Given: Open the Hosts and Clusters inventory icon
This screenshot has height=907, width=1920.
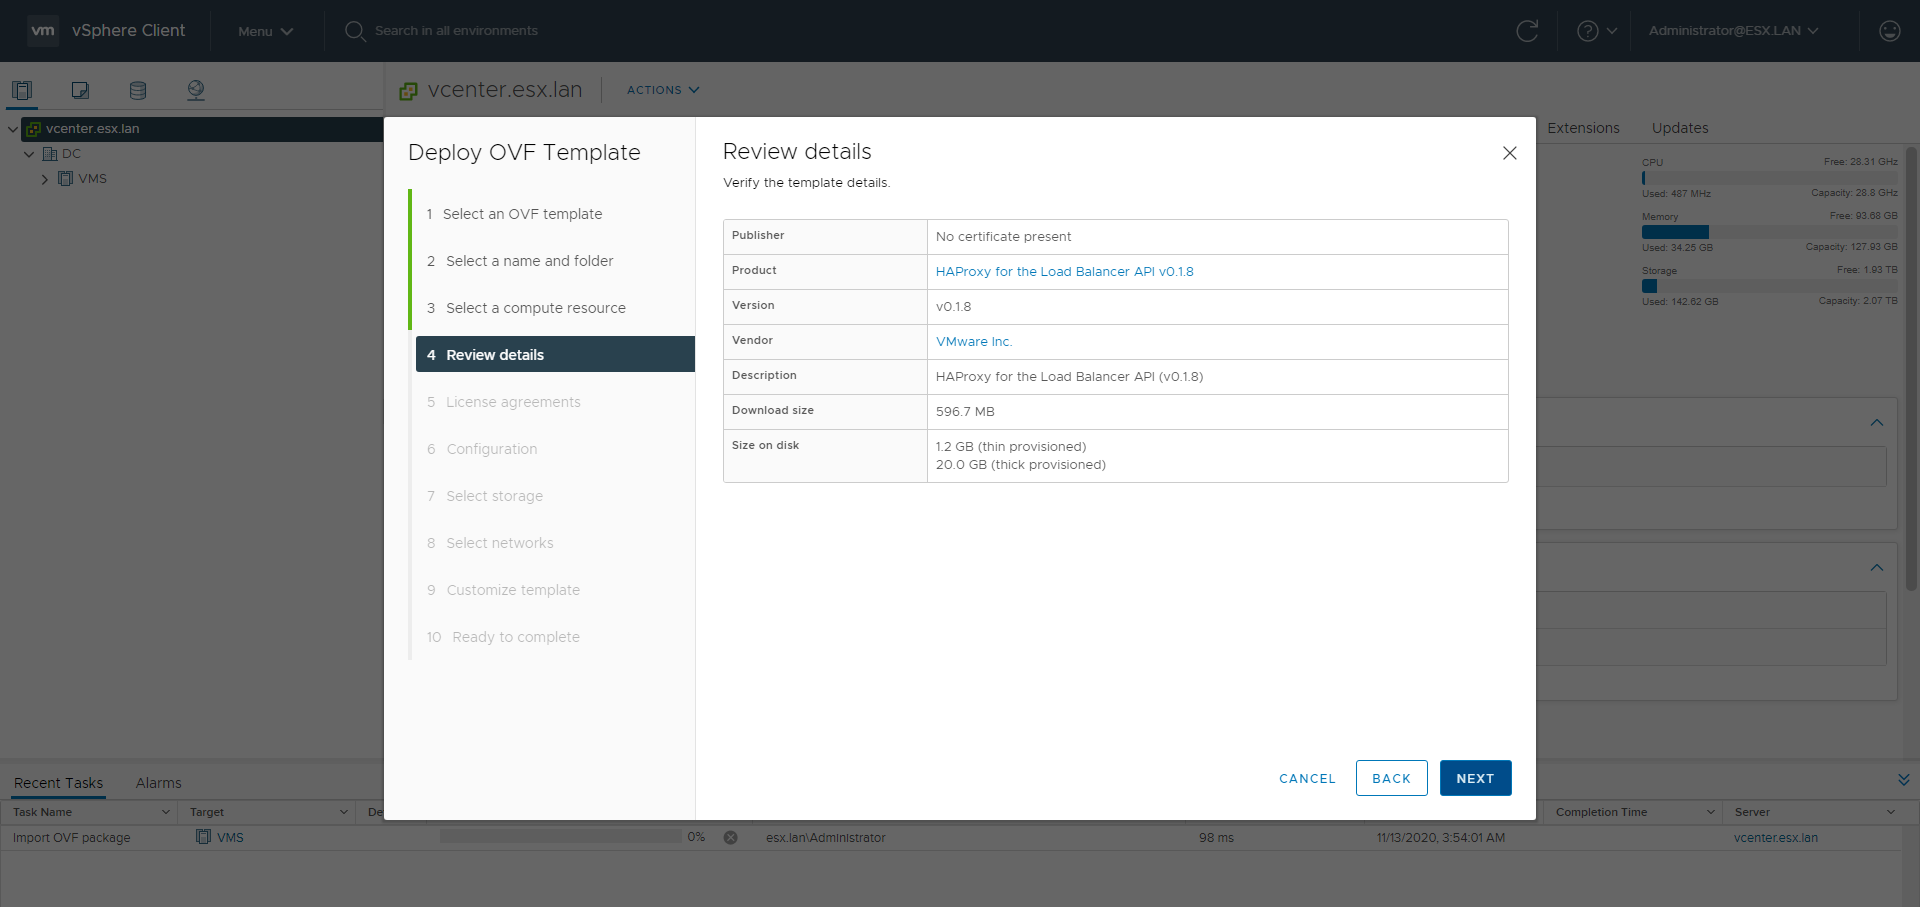Looking at the screenshot, I should click(22, 90).
